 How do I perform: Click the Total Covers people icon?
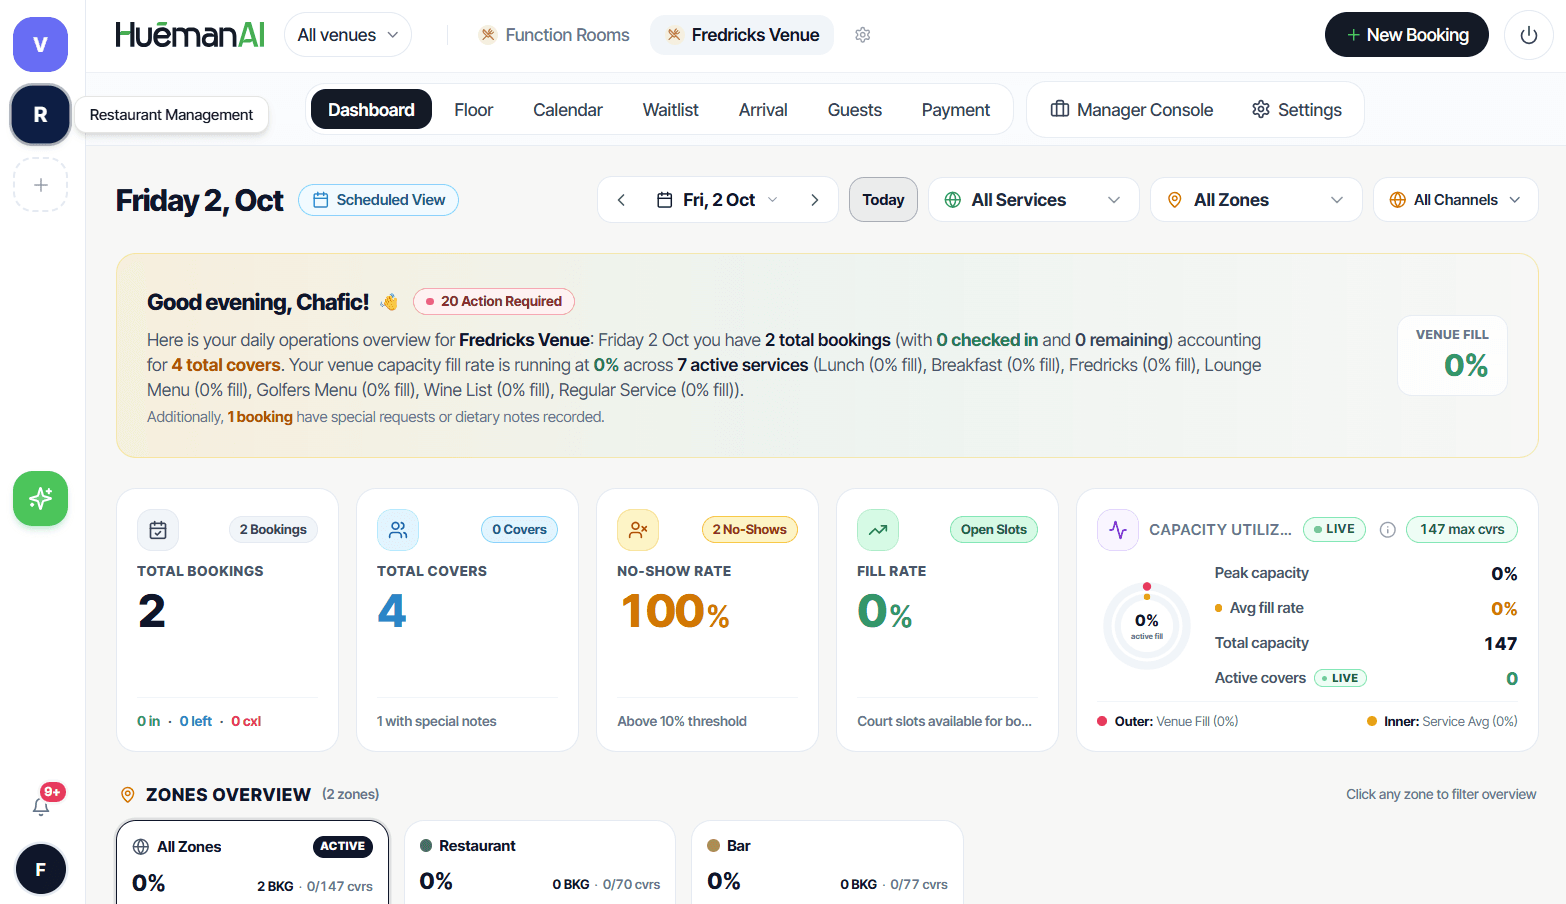click(x=398, y=530)
